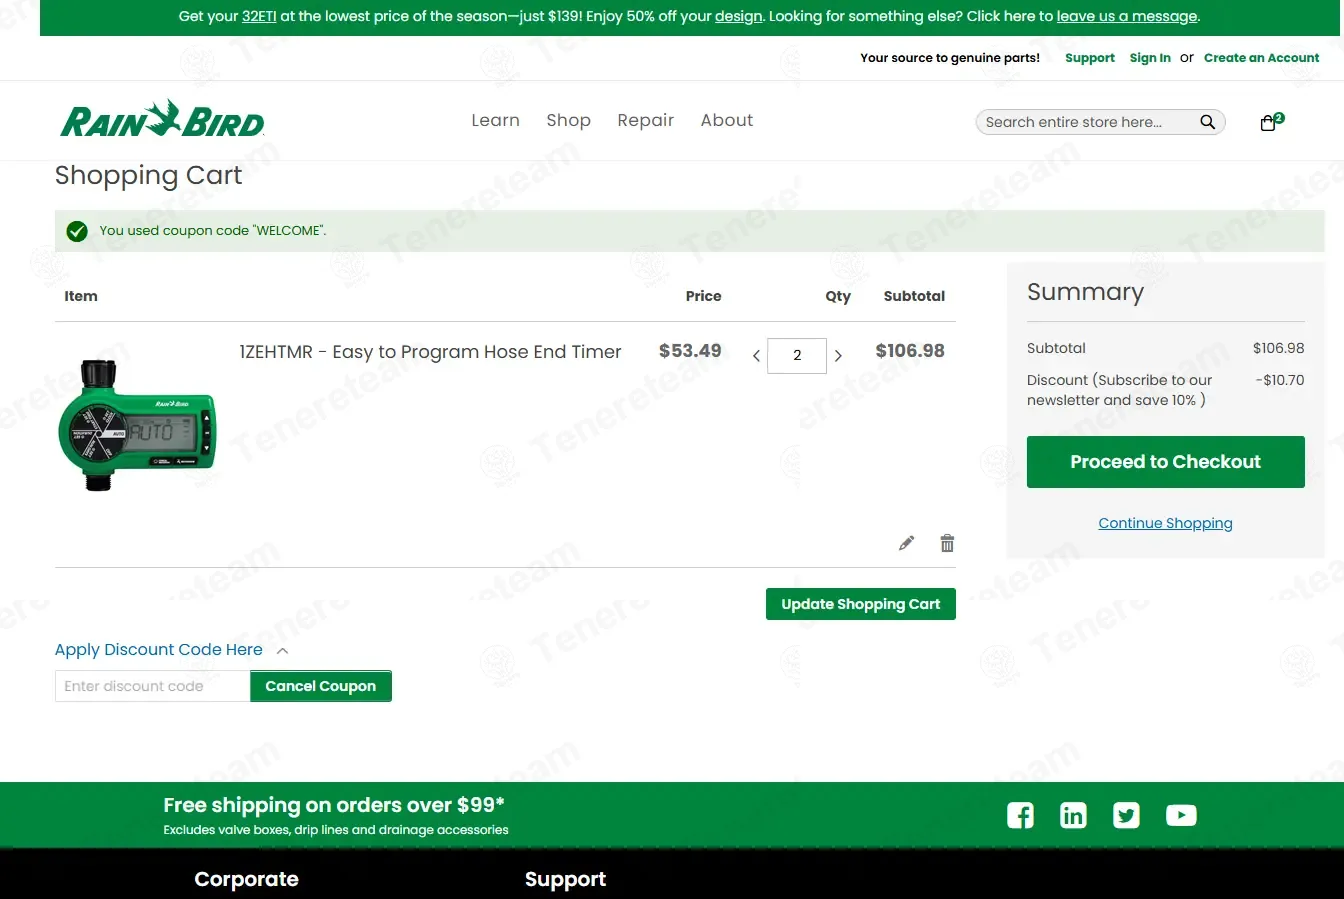Open the LinkedIn icon in footer
This screenshot has height=899, width=1344.
click(1073, 815)
